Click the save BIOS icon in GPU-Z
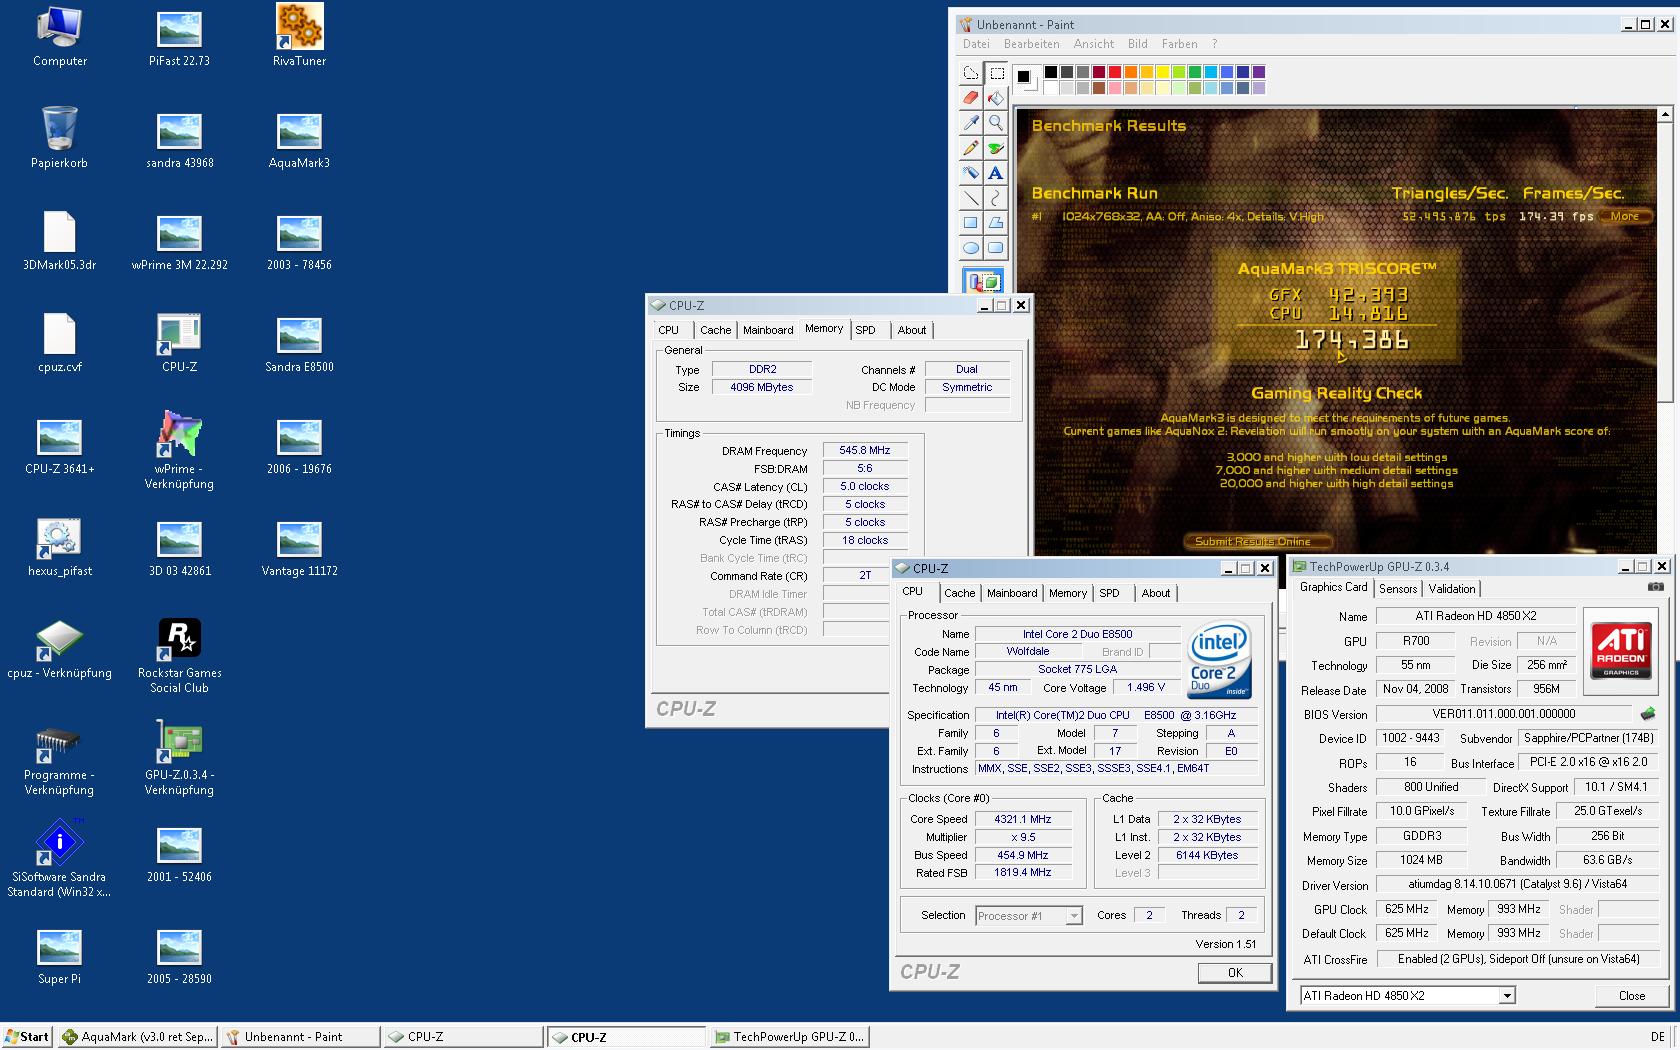Viewport: 1680px width, 1050px height. (1647, 714)
